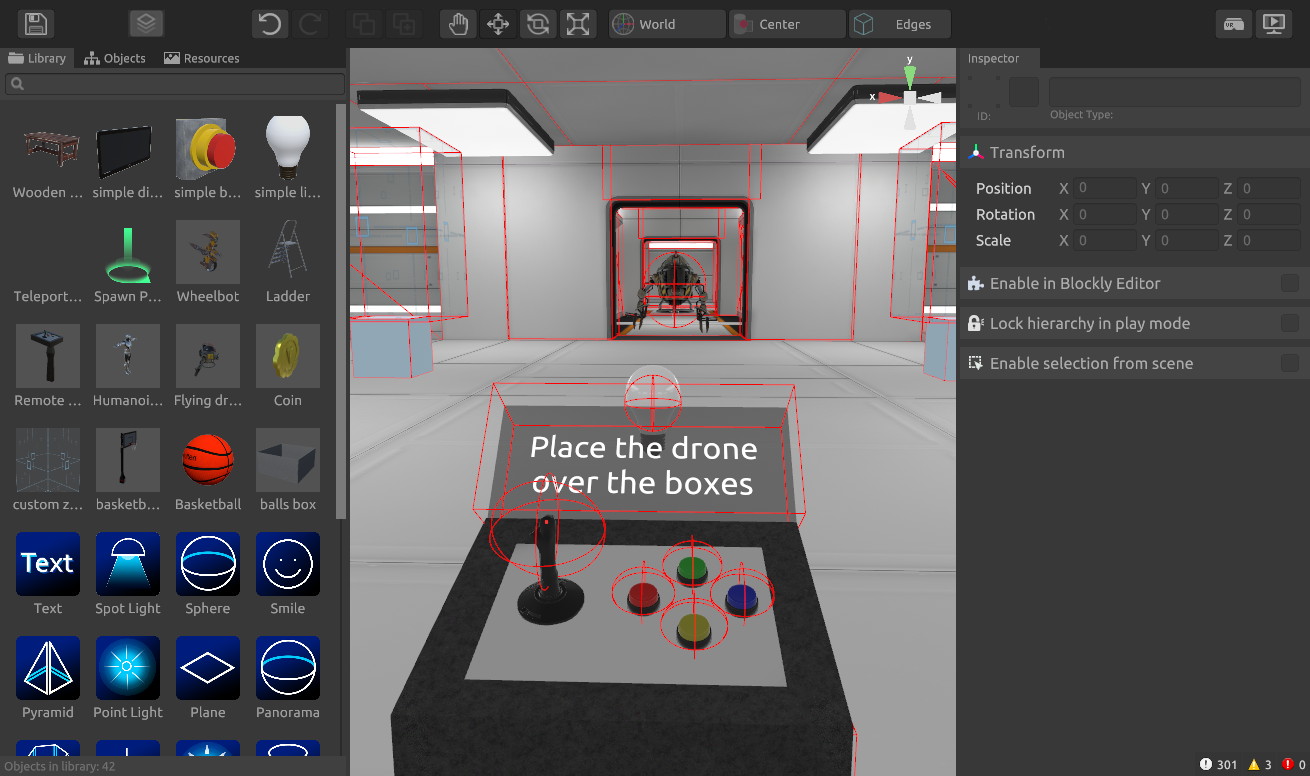Pick the scale tool icon

coord(578,24)
